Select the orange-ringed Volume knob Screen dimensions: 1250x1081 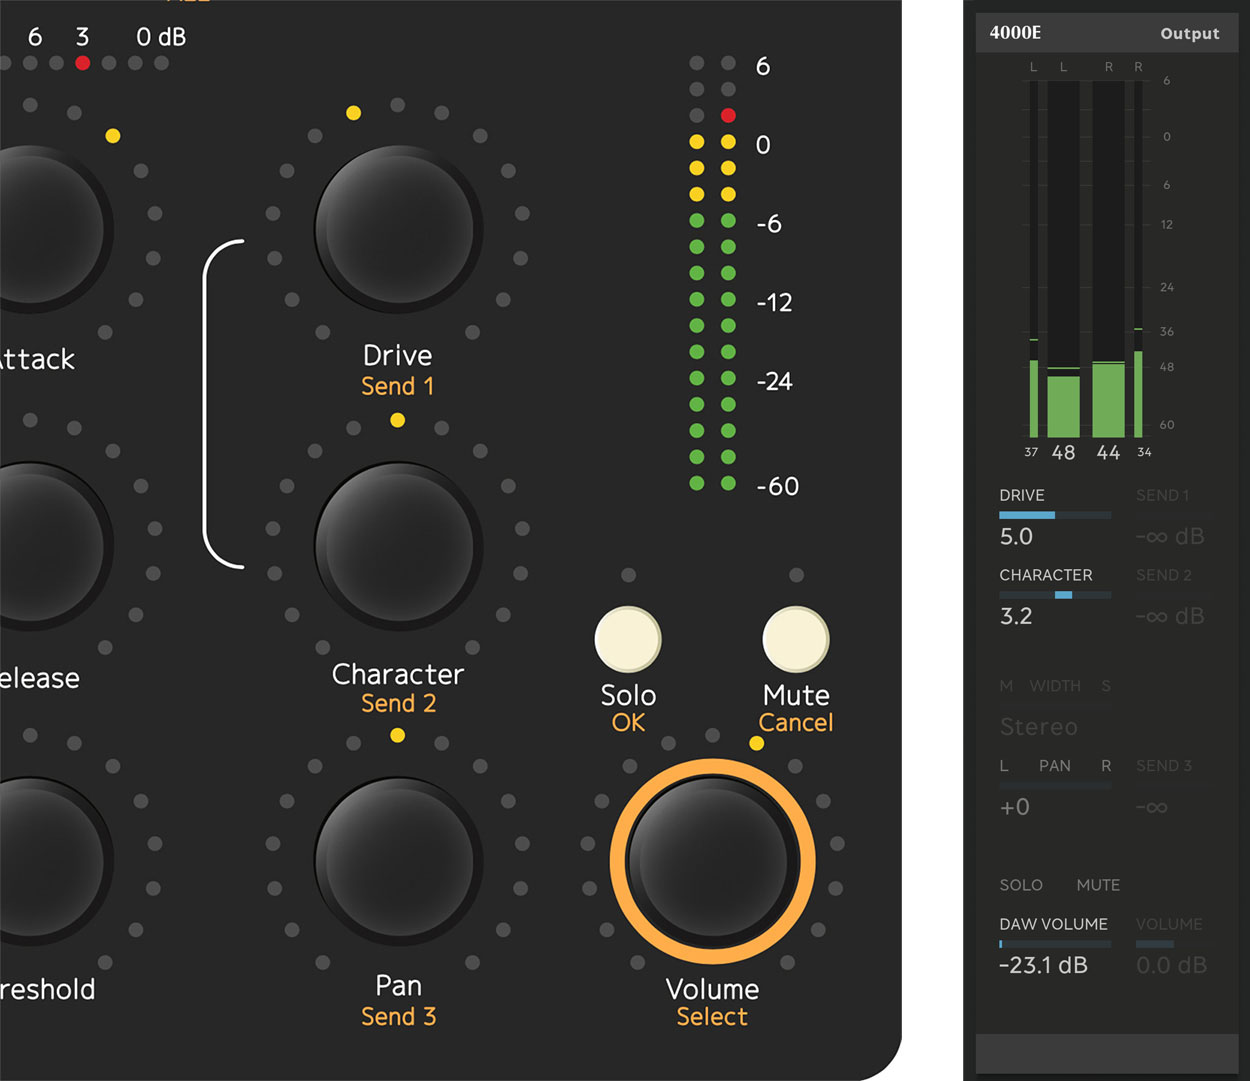coord(711,860)
